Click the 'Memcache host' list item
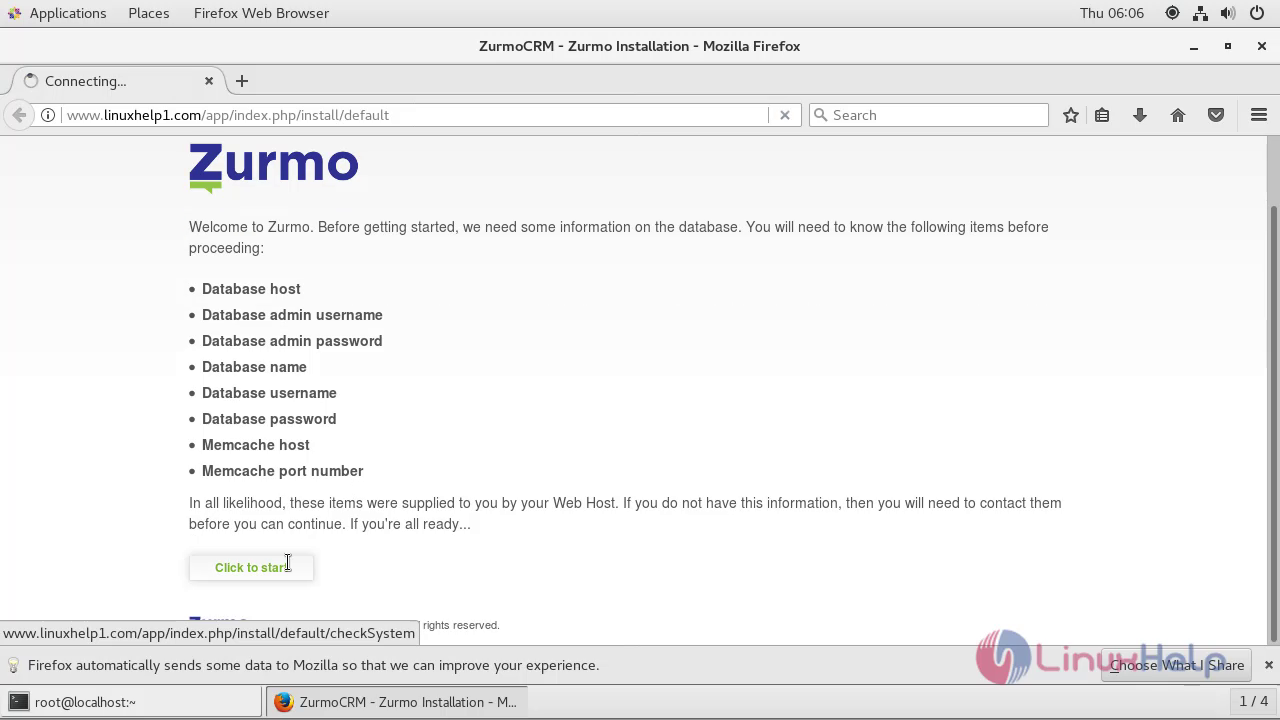The height and width of the screenshot is (720, 1280). (256, 445)
